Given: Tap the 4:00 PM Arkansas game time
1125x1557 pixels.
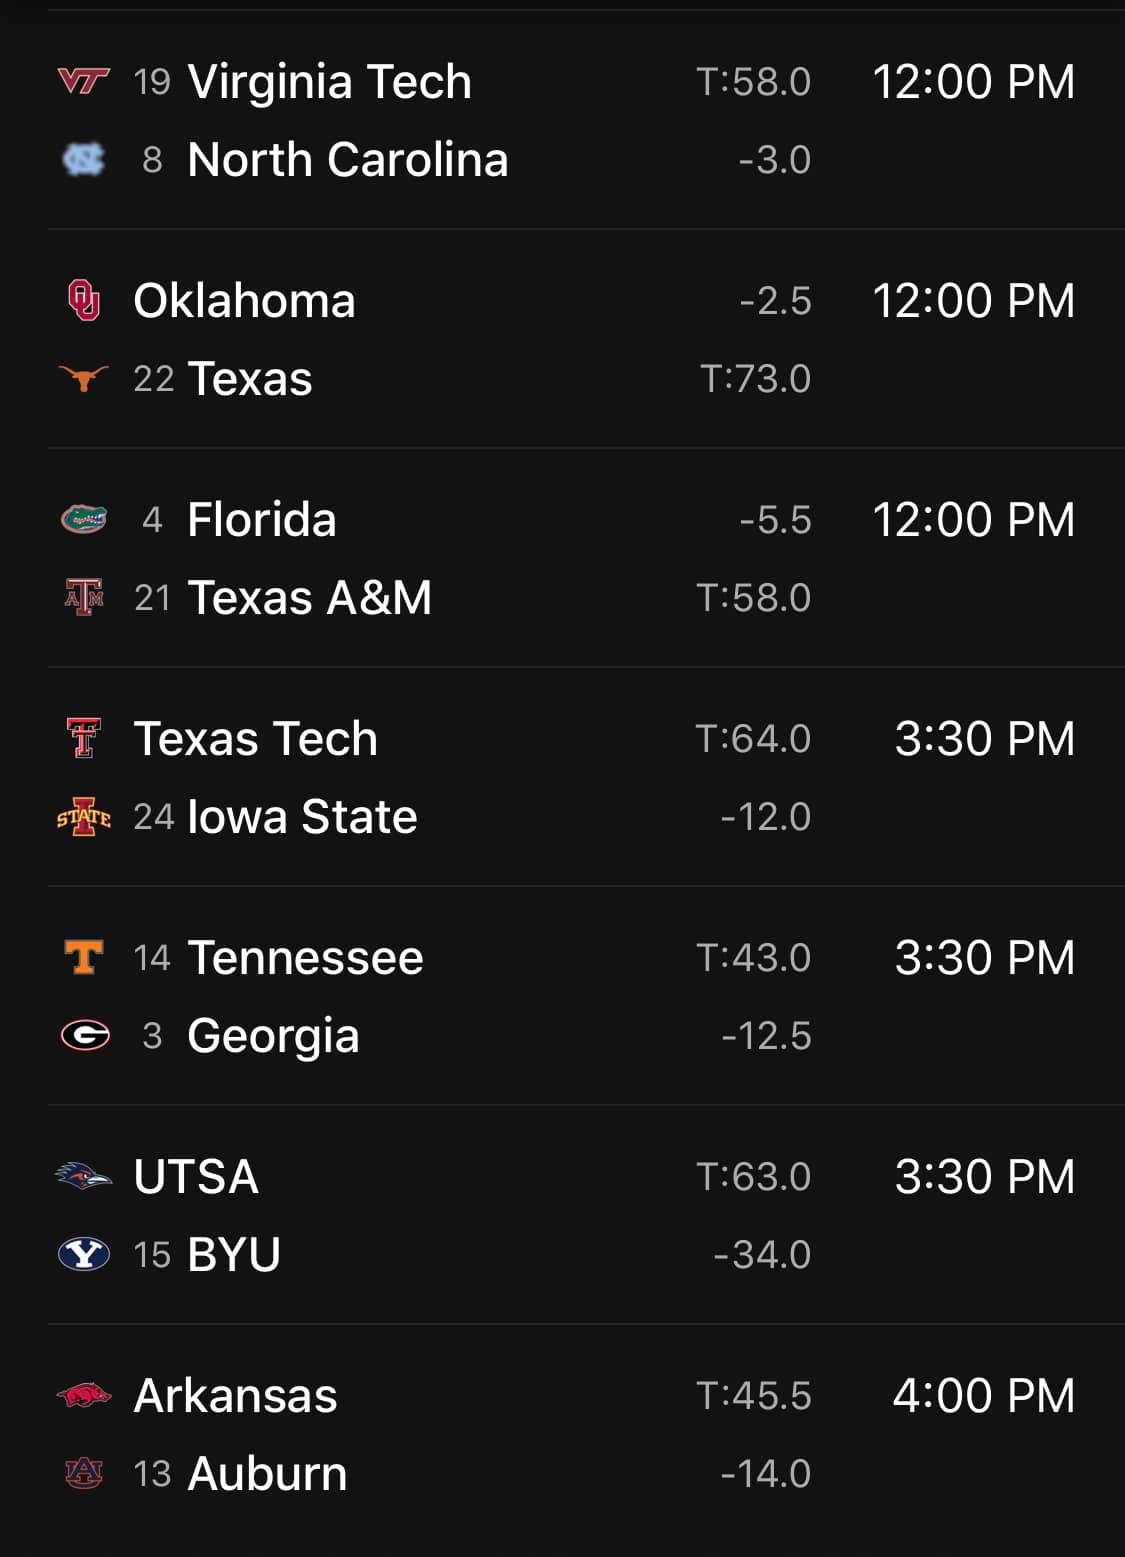Looking at the screenshot, I should point(984,1395).
